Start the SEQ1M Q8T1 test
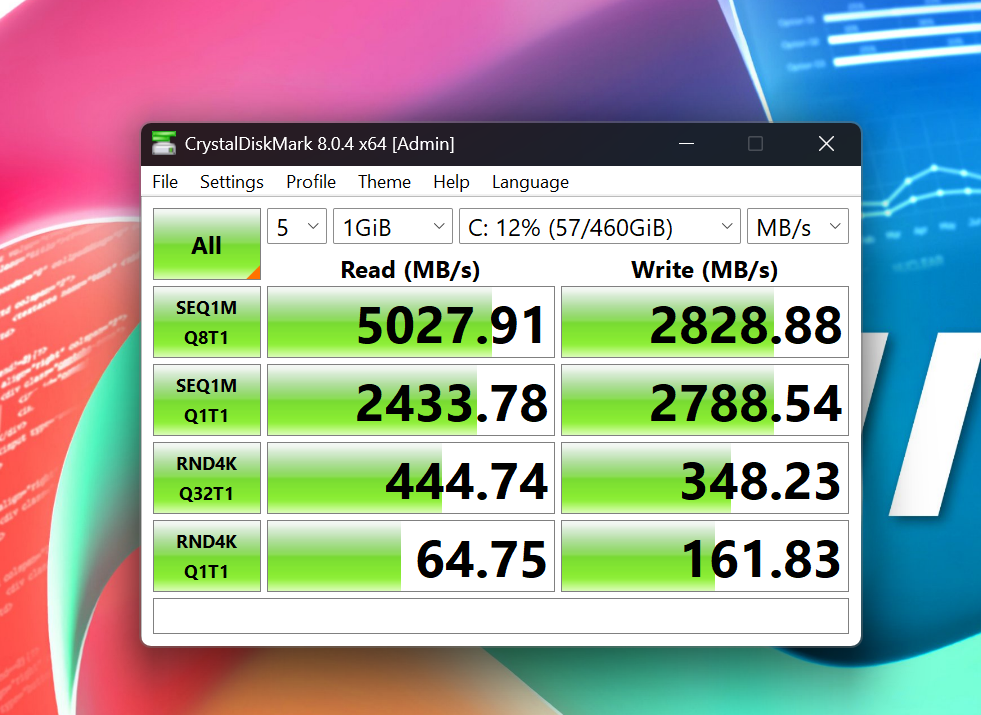Viewport: 981px width, 715px height. pos(206,322)
